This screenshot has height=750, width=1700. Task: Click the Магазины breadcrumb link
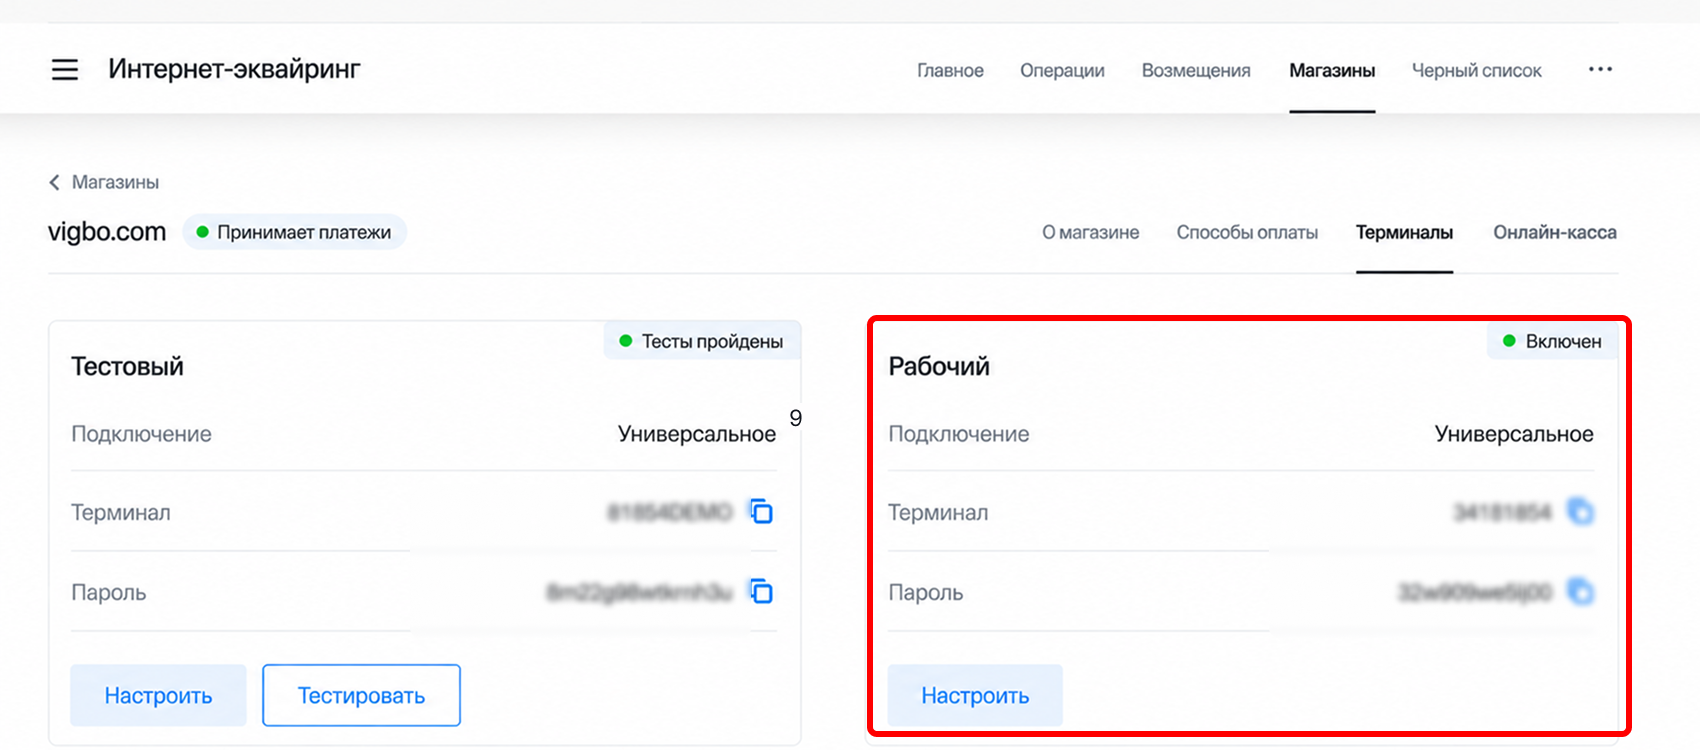pos(115,182)
